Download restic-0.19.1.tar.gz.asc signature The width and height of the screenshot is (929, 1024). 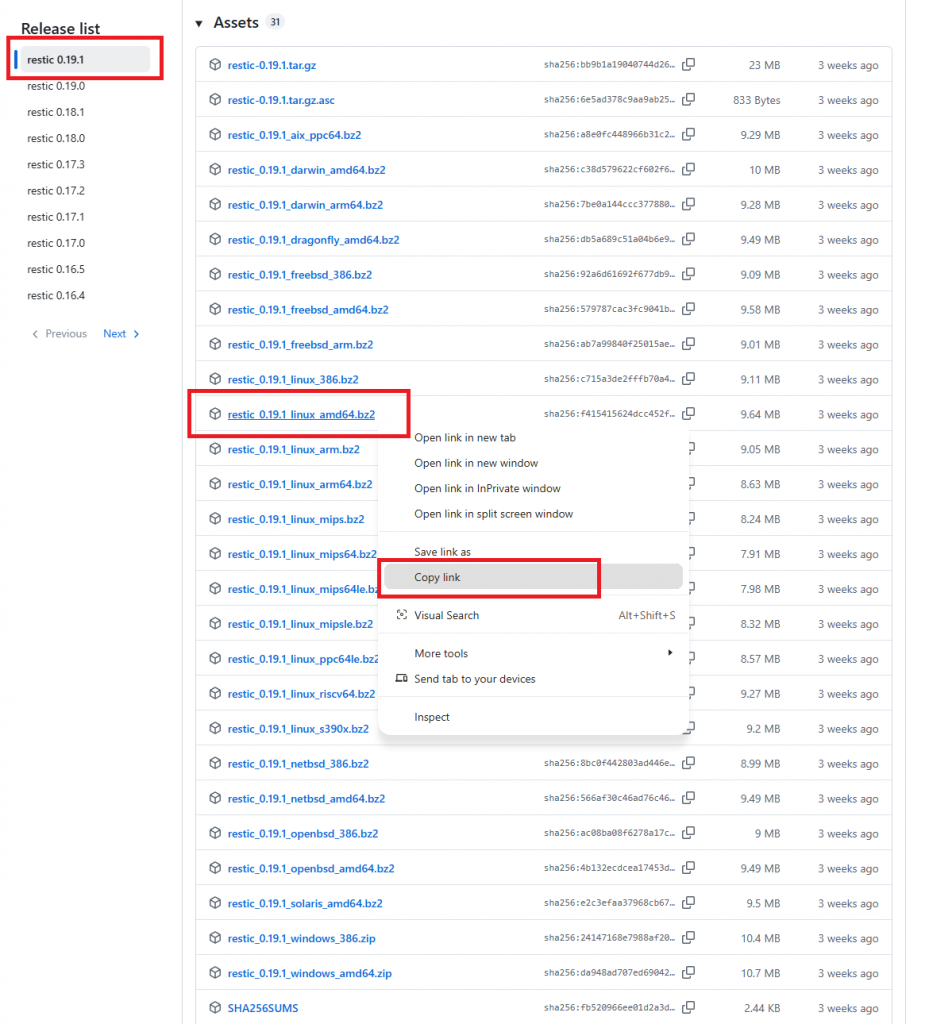(281, 99)
